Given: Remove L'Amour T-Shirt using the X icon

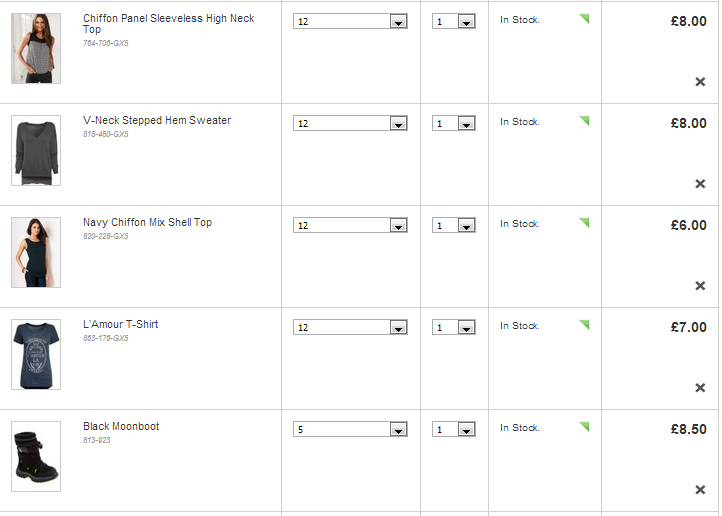Looking at the screenshot, I should click(700, 388).
